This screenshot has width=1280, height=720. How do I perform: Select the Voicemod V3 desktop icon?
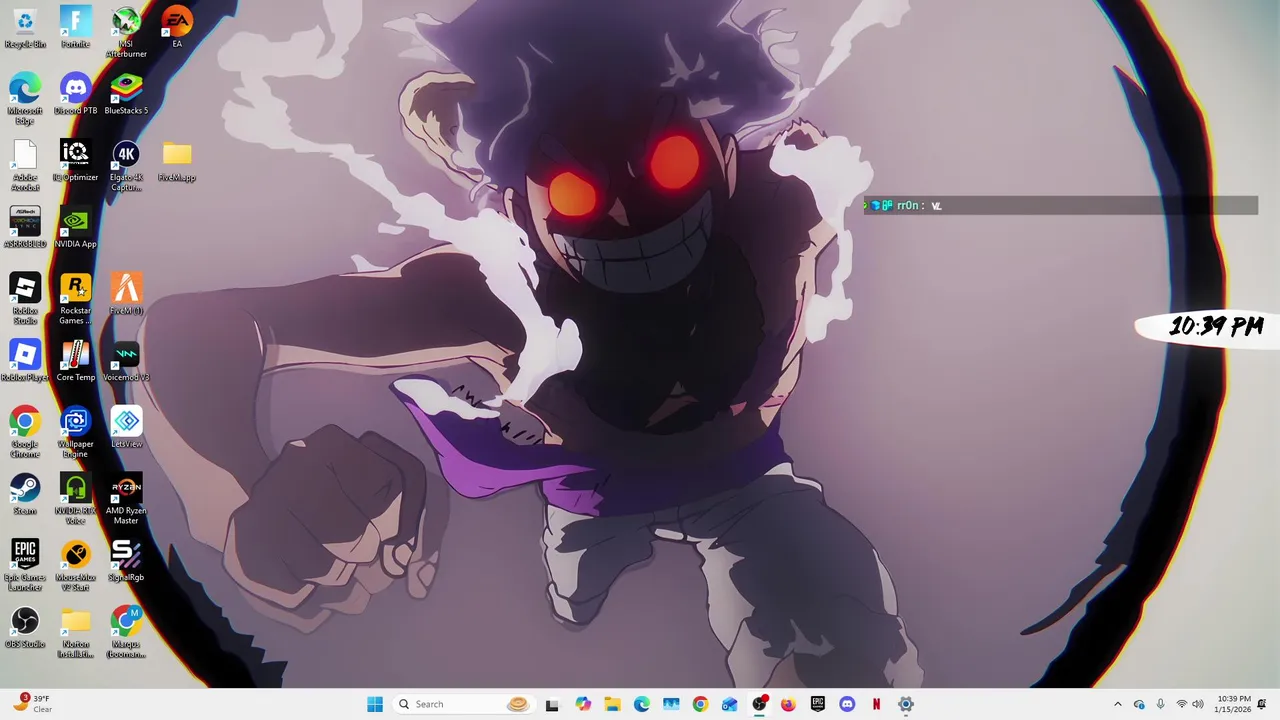(x=126, y=361)
